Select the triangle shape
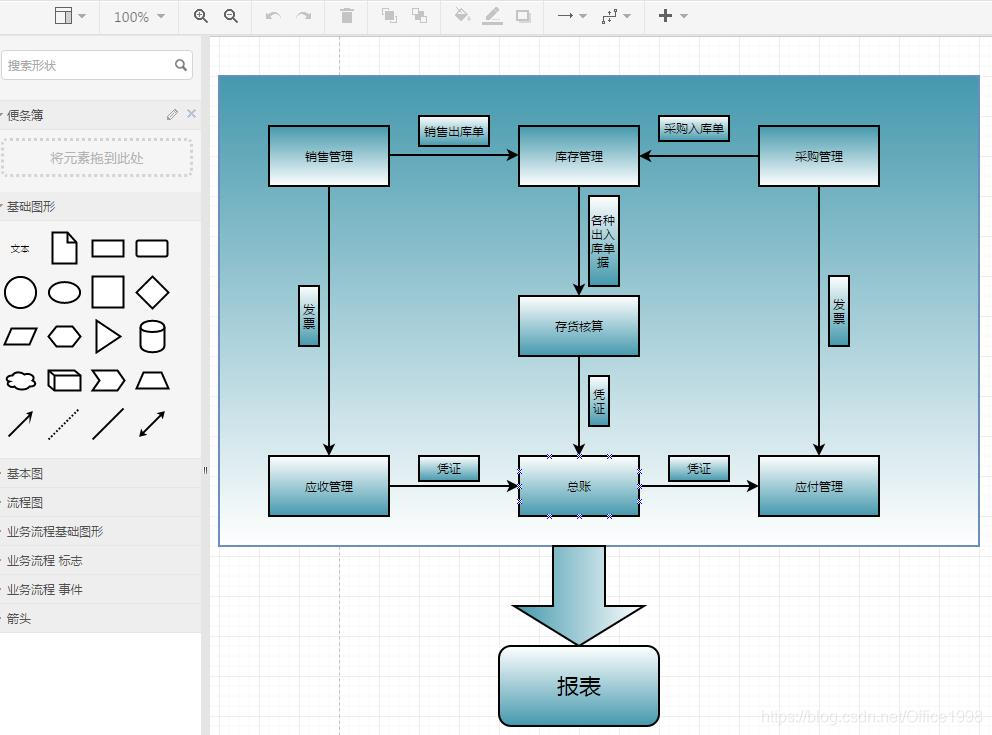The height and width of the screenshot is (735, 992). tap(108, 336)
